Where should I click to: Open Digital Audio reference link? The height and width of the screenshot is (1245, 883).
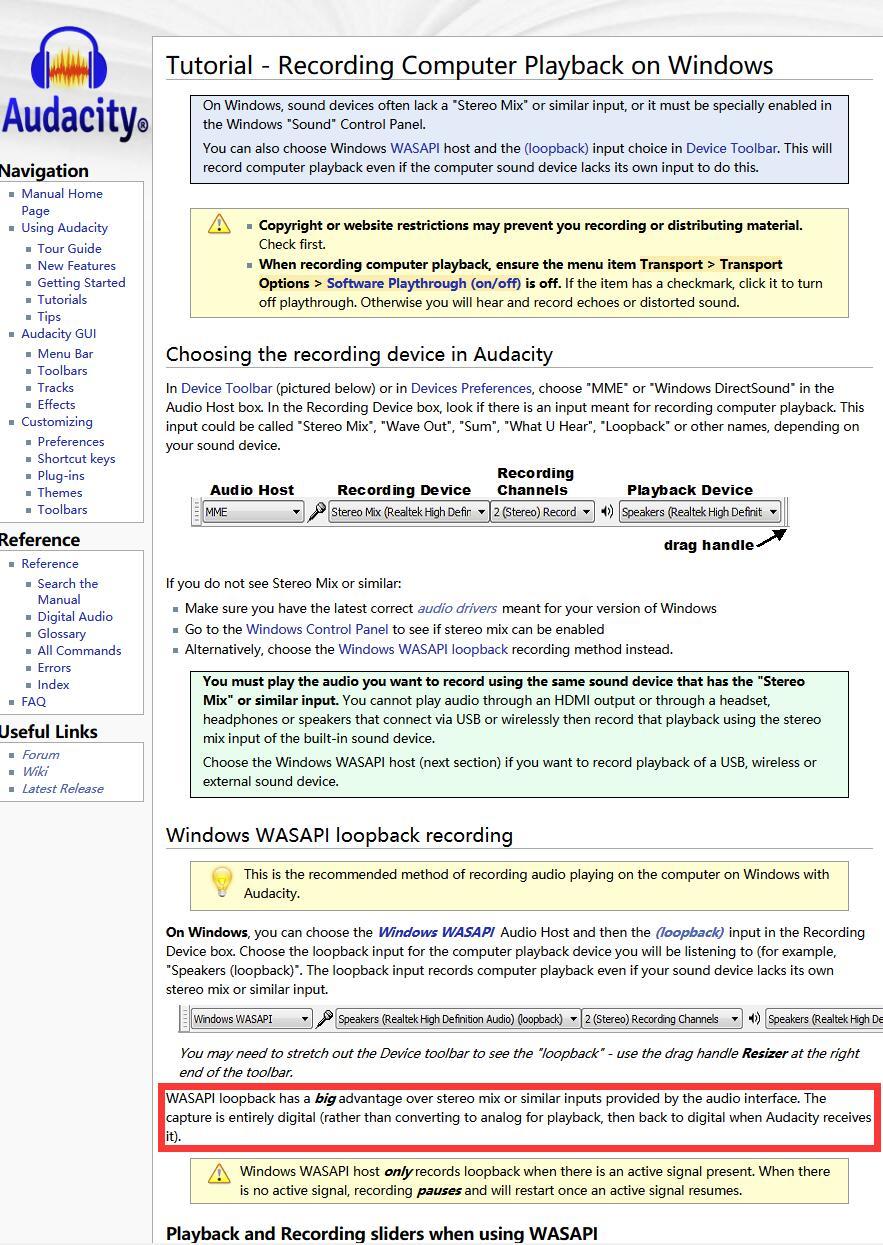(x=75, y=617)
